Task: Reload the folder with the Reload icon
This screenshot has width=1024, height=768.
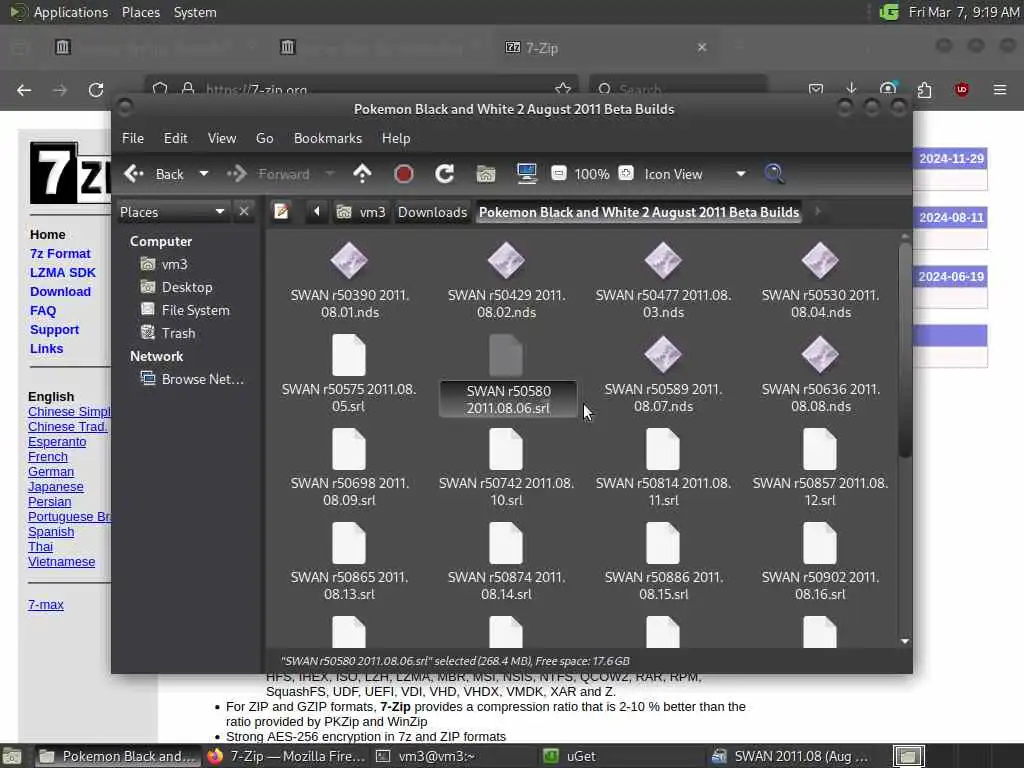Action: point(445,174)
